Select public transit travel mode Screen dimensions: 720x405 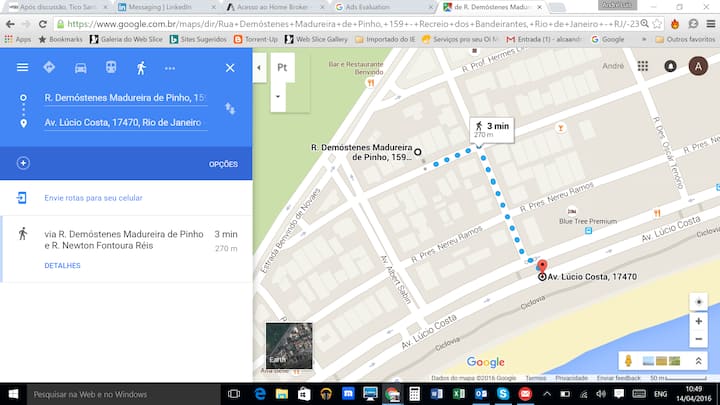click(110, 68)
